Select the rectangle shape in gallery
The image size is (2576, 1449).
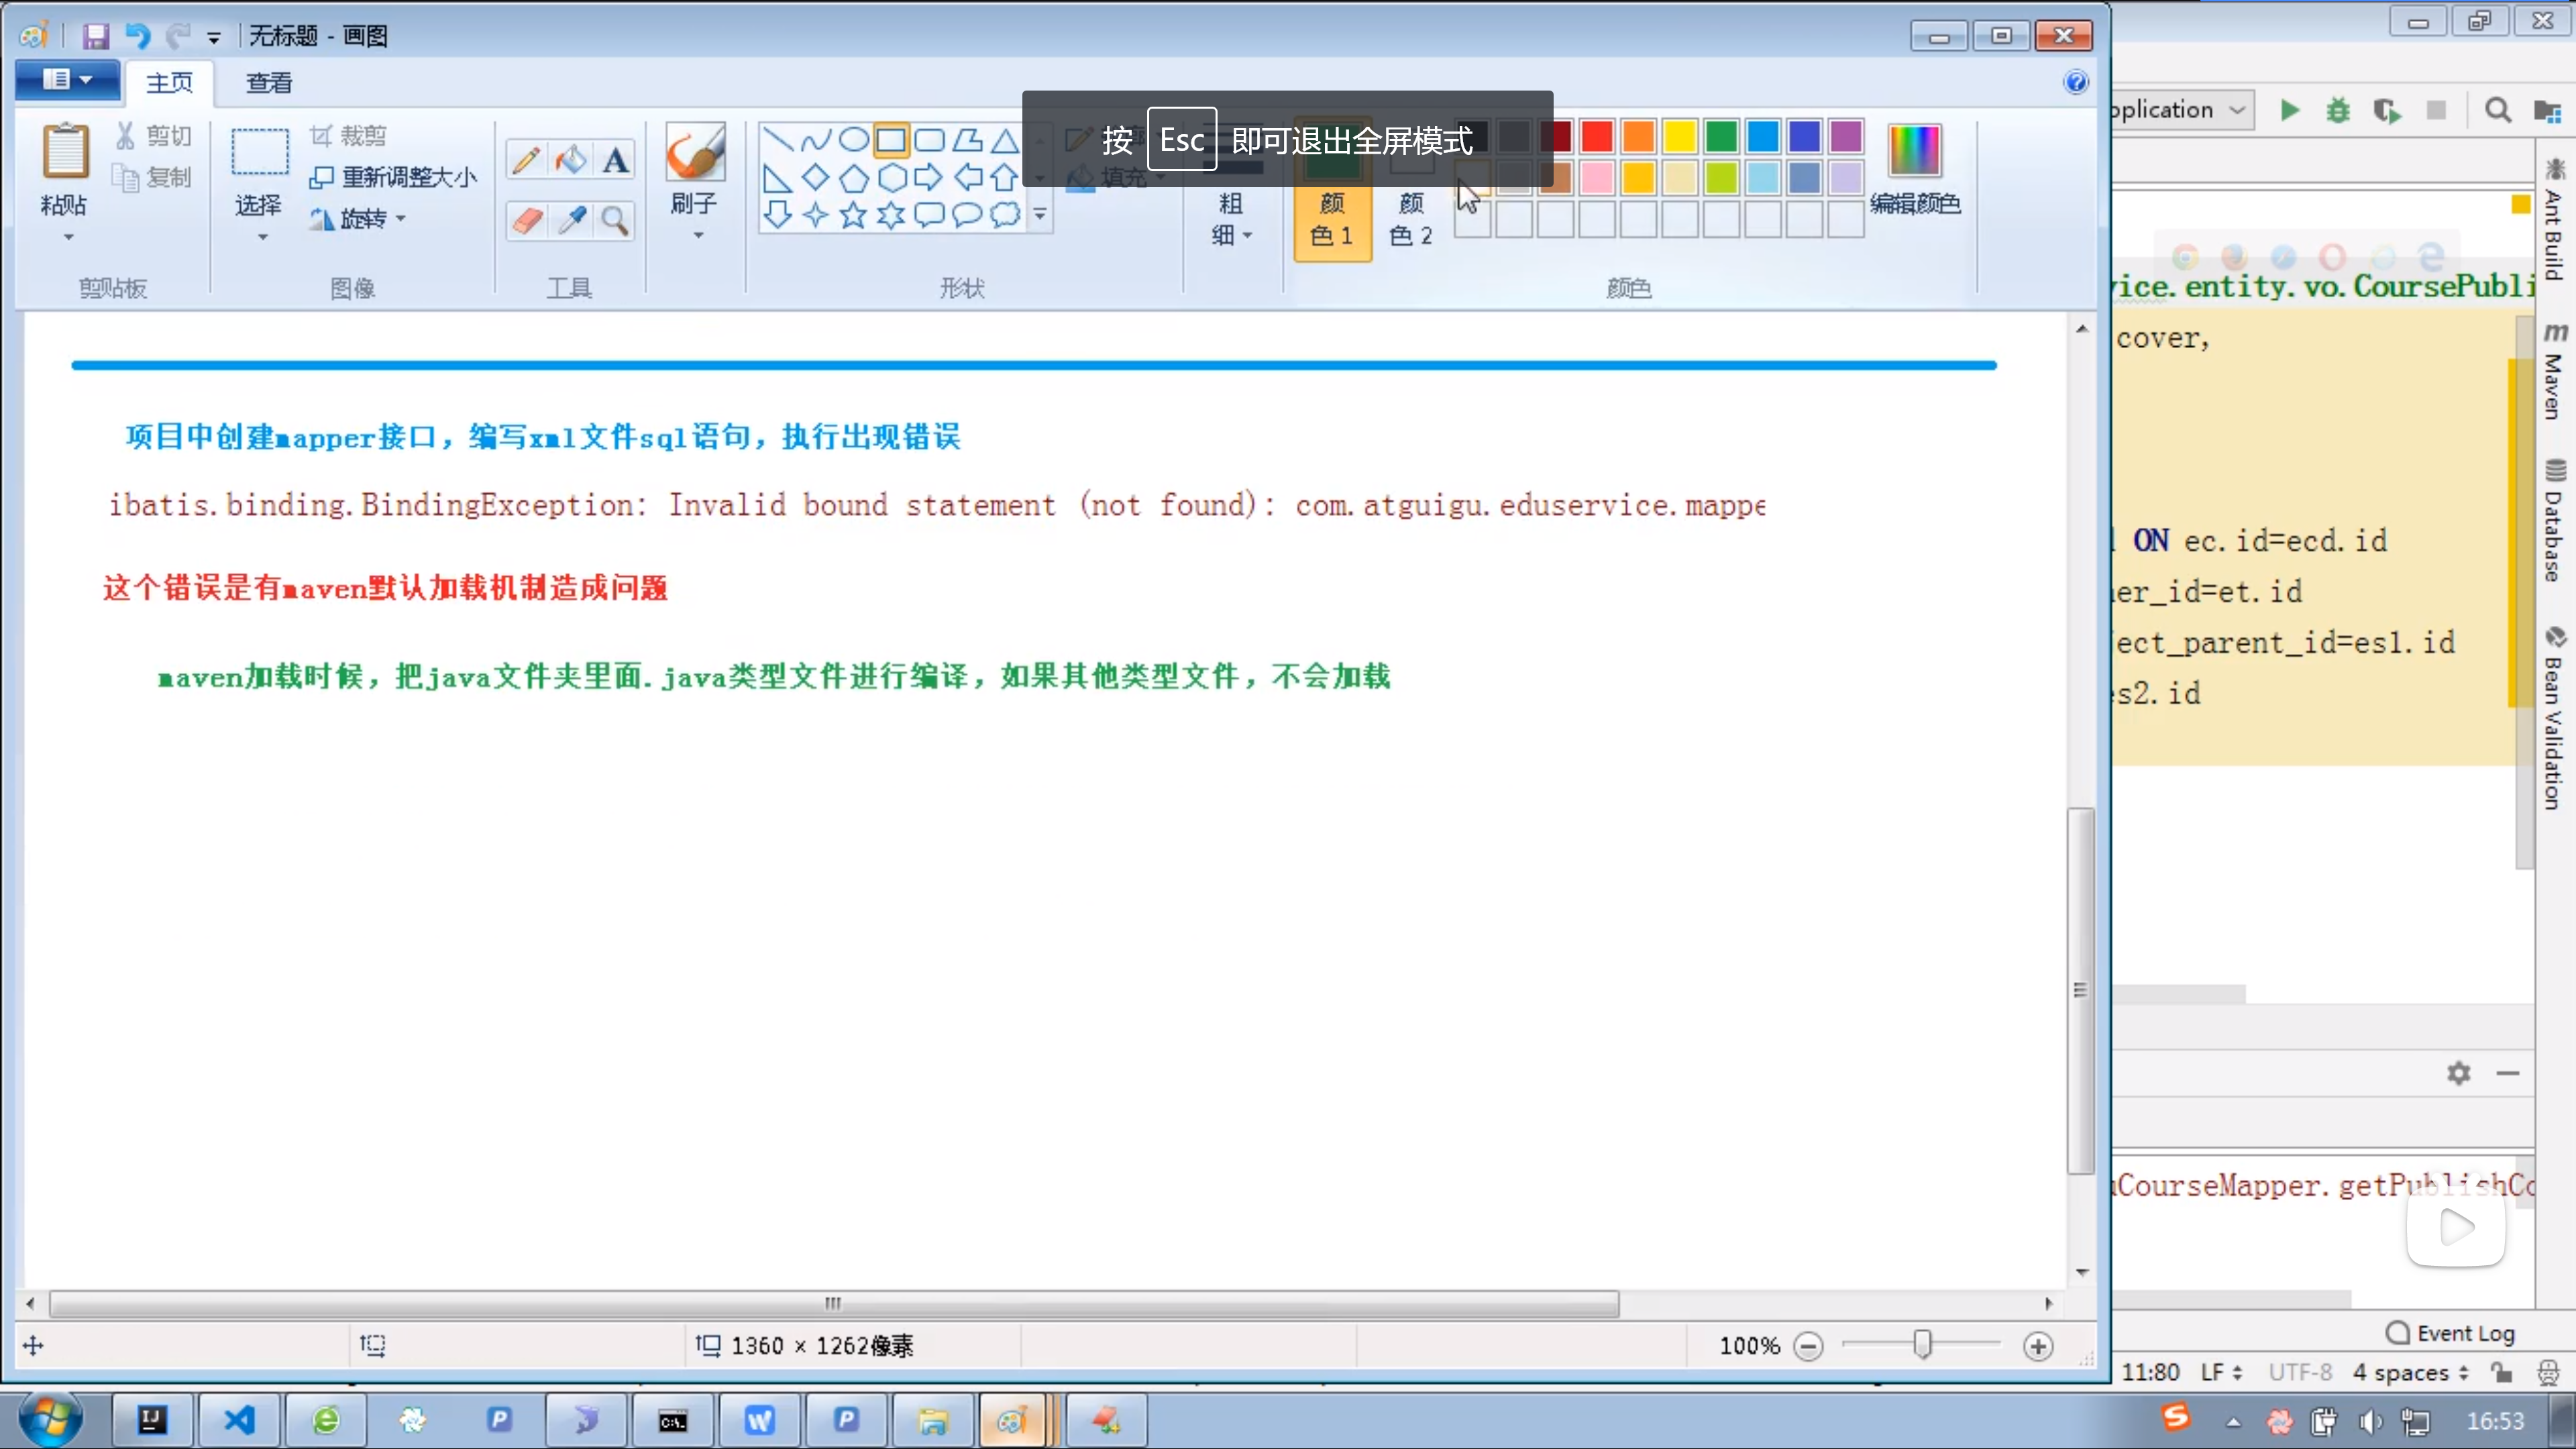[891, 139]
